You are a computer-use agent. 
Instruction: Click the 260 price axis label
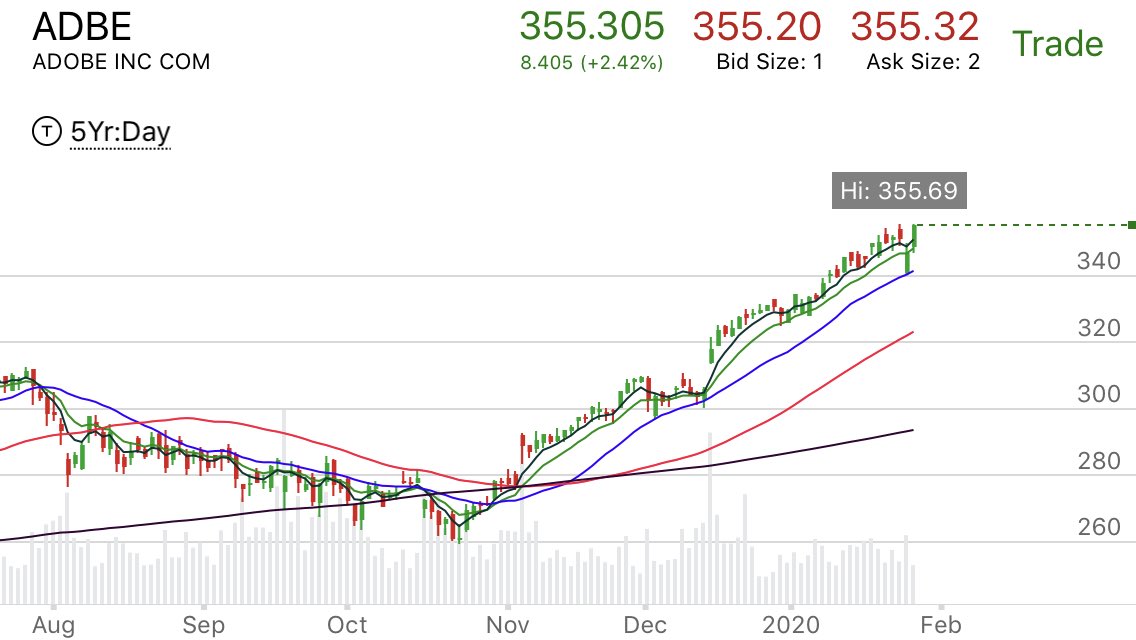coord(1098,526)
